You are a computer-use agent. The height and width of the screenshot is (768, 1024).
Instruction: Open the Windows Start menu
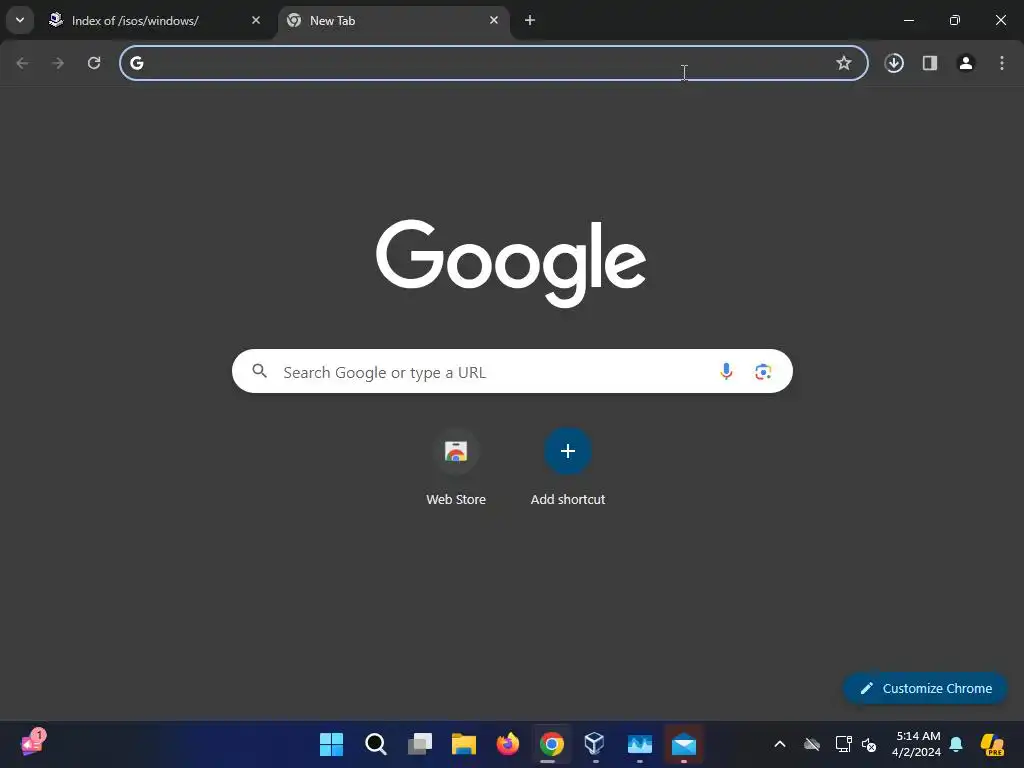pyautogui.click(x=331, y=744)
